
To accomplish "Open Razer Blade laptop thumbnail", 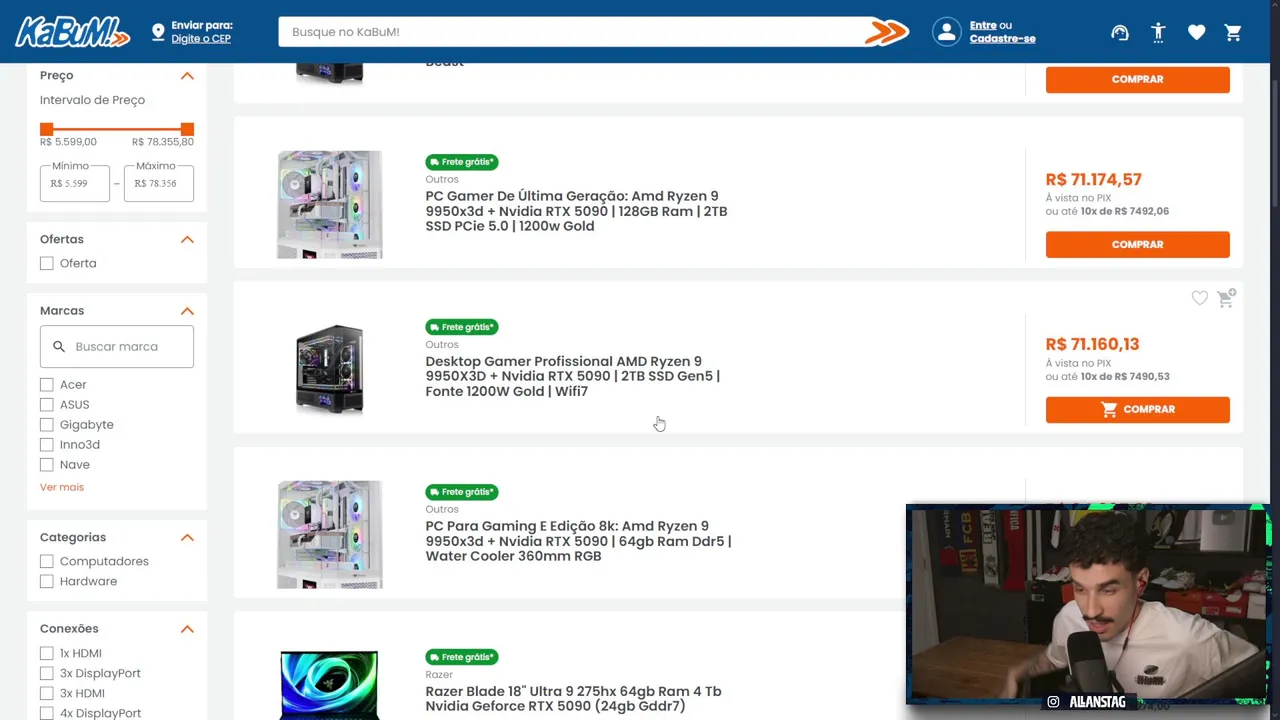I will coord(329,685).
